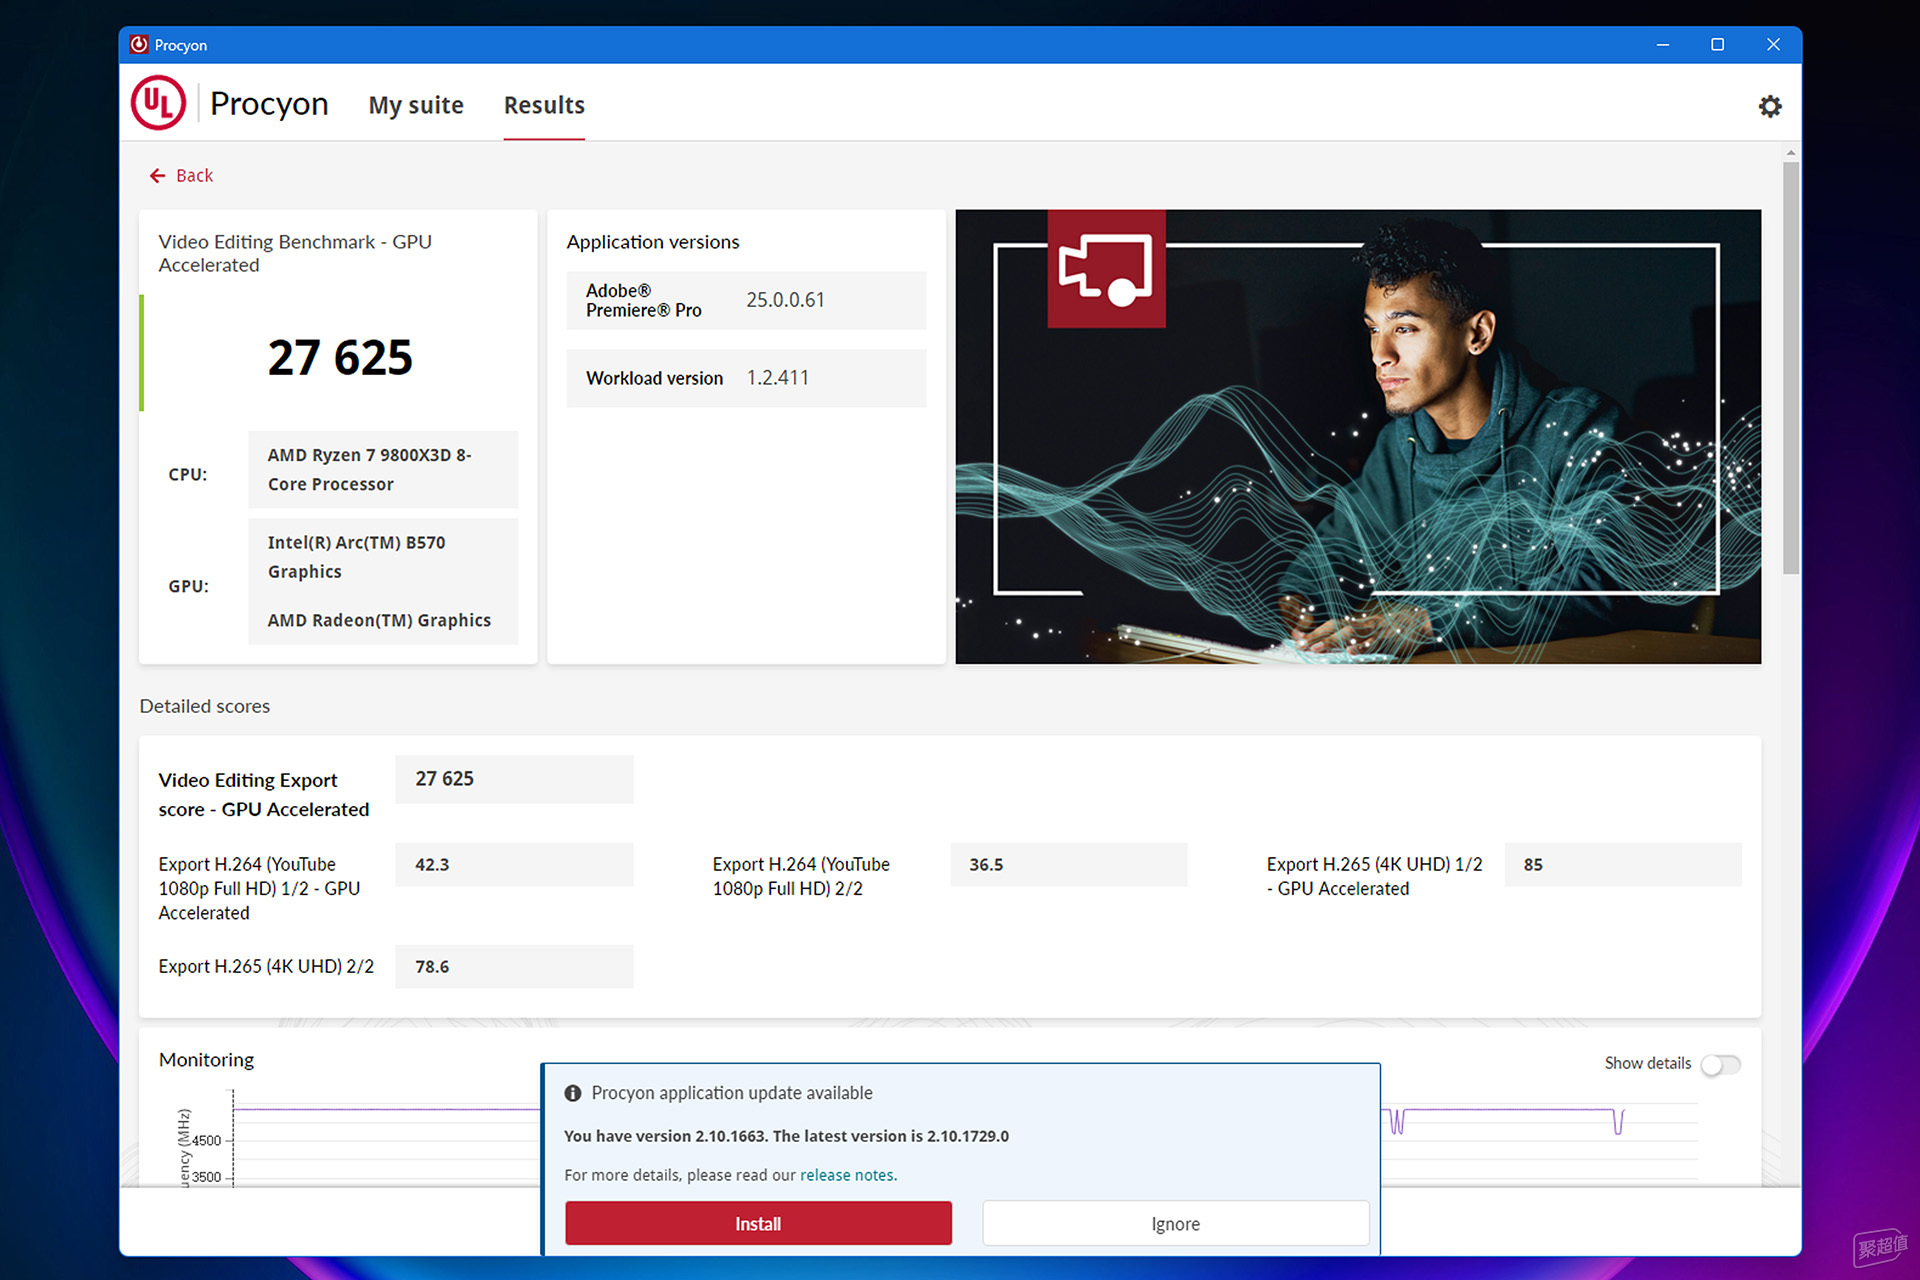This screenshot has height=1280, width=1920.
Task: Click the Export H.264 1080p Full HD 2/2 label
Action: coord(801,876)
